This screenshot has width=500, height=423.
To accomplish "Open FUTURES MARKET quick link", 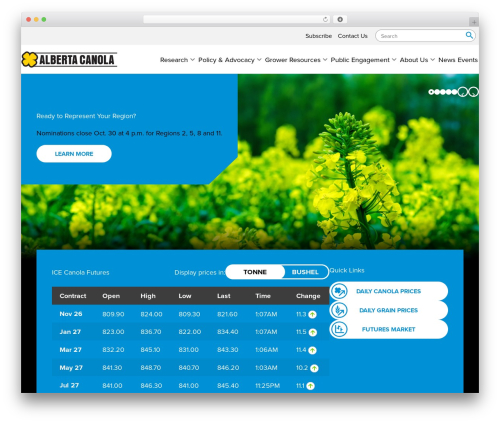I will coord(389,329).
